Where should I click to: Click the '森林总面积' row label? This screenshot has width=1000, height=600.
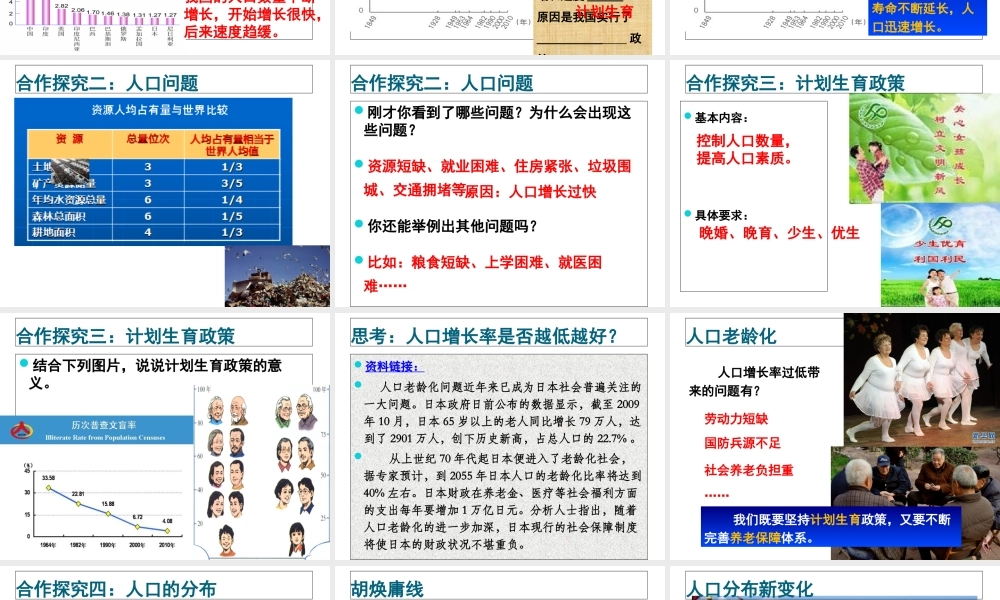(x=59, y=216)
